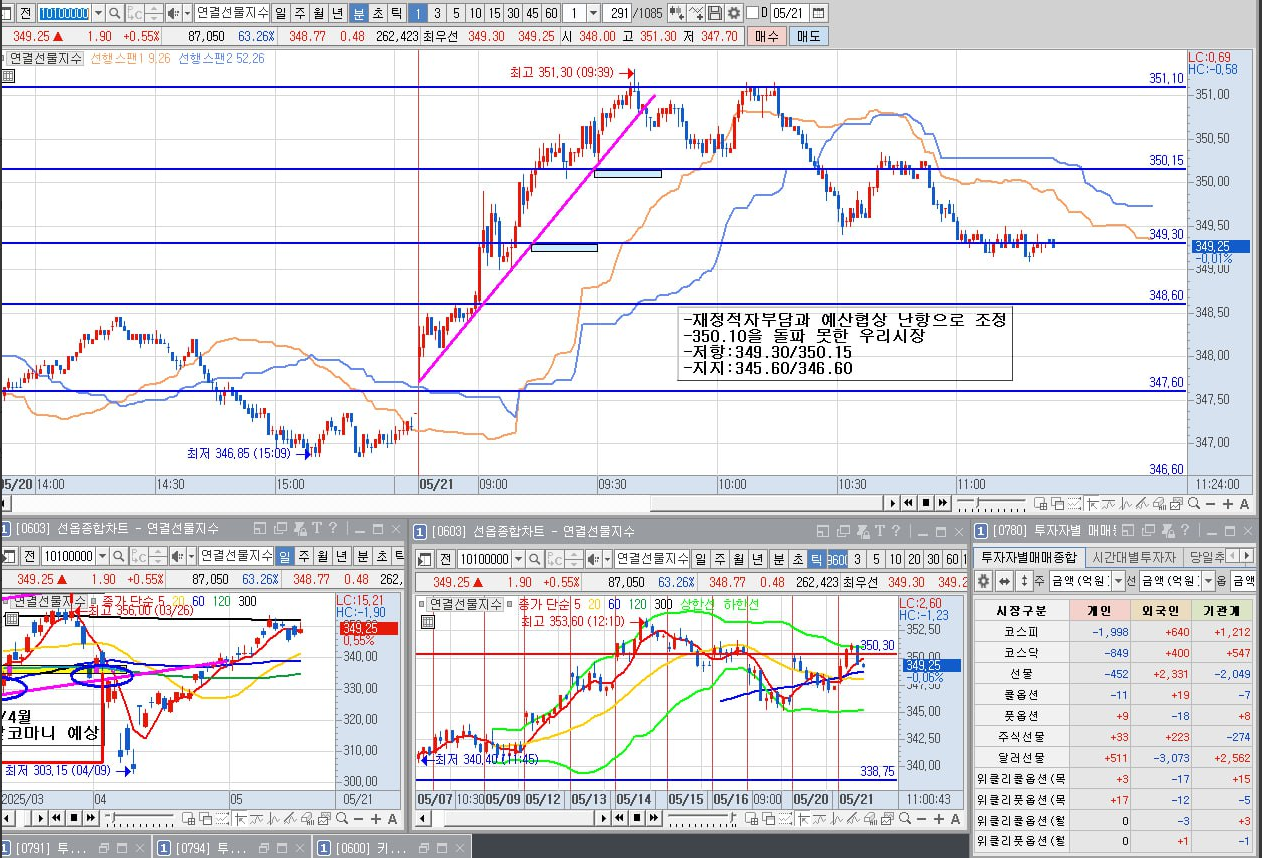Viewport: 1262px width, 858px height.
Task: Select the 투자자별매매종합 tab
Action: 1029,556
